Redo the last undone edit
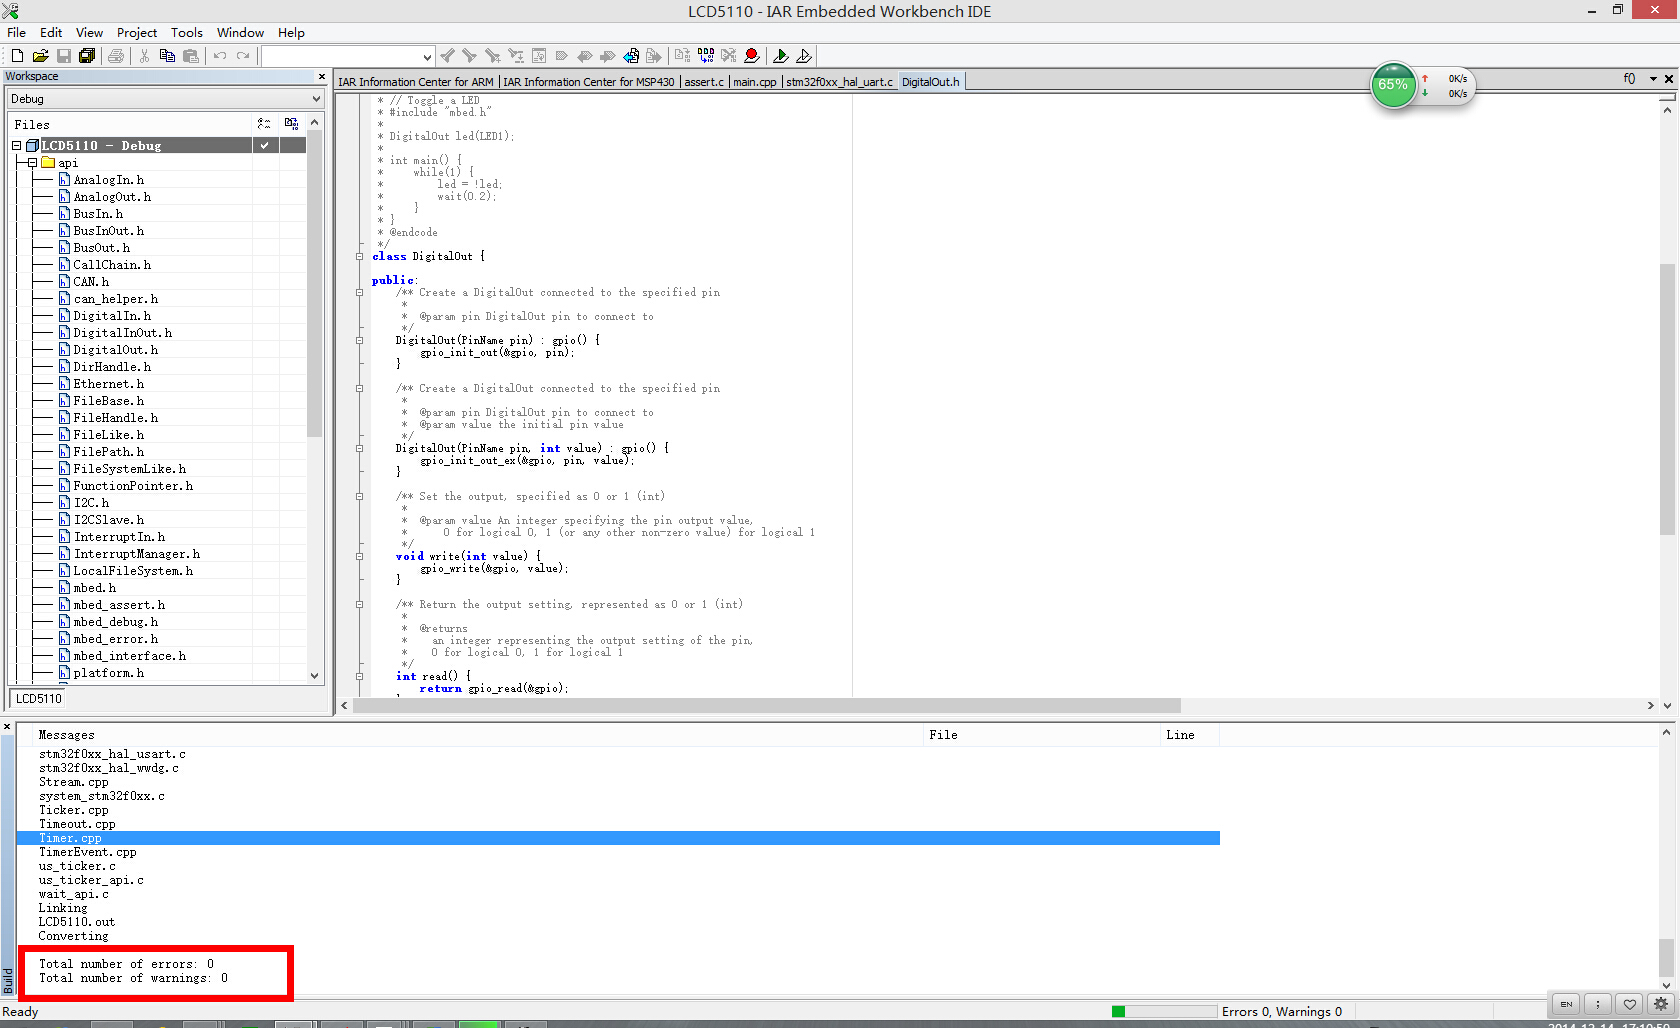This screenshot has height=1028, width=1680. pos(243,56)
